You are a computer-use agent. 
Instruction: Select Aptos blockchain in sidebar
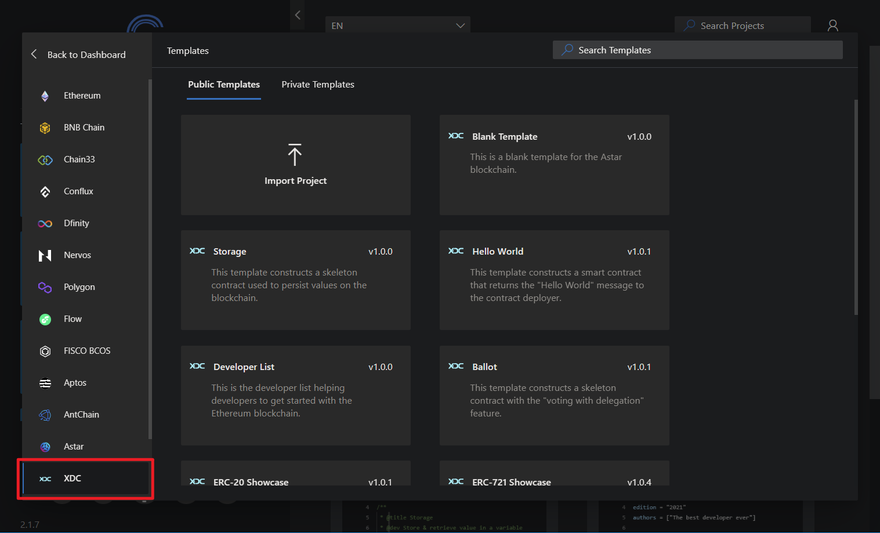pyautogui.click(x=85, y=383)
